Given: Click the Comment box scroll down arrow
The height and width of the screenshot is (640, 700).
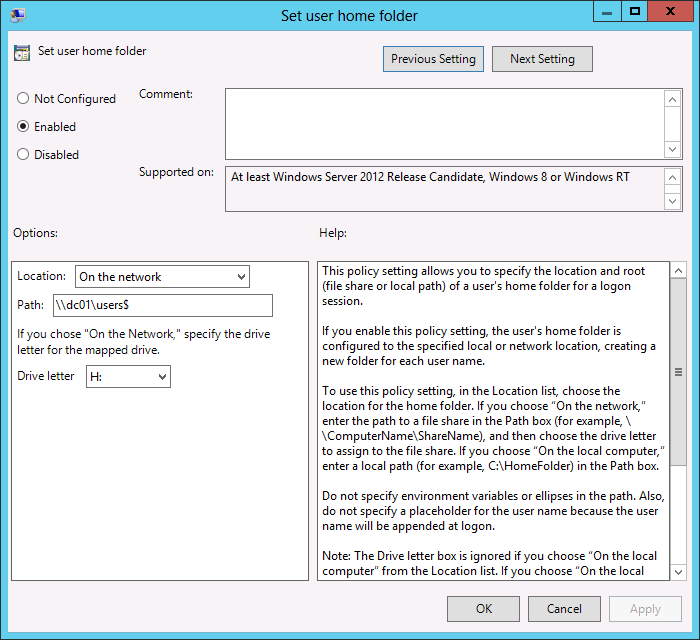Looking at the screenshot, I should pos(673,148).
